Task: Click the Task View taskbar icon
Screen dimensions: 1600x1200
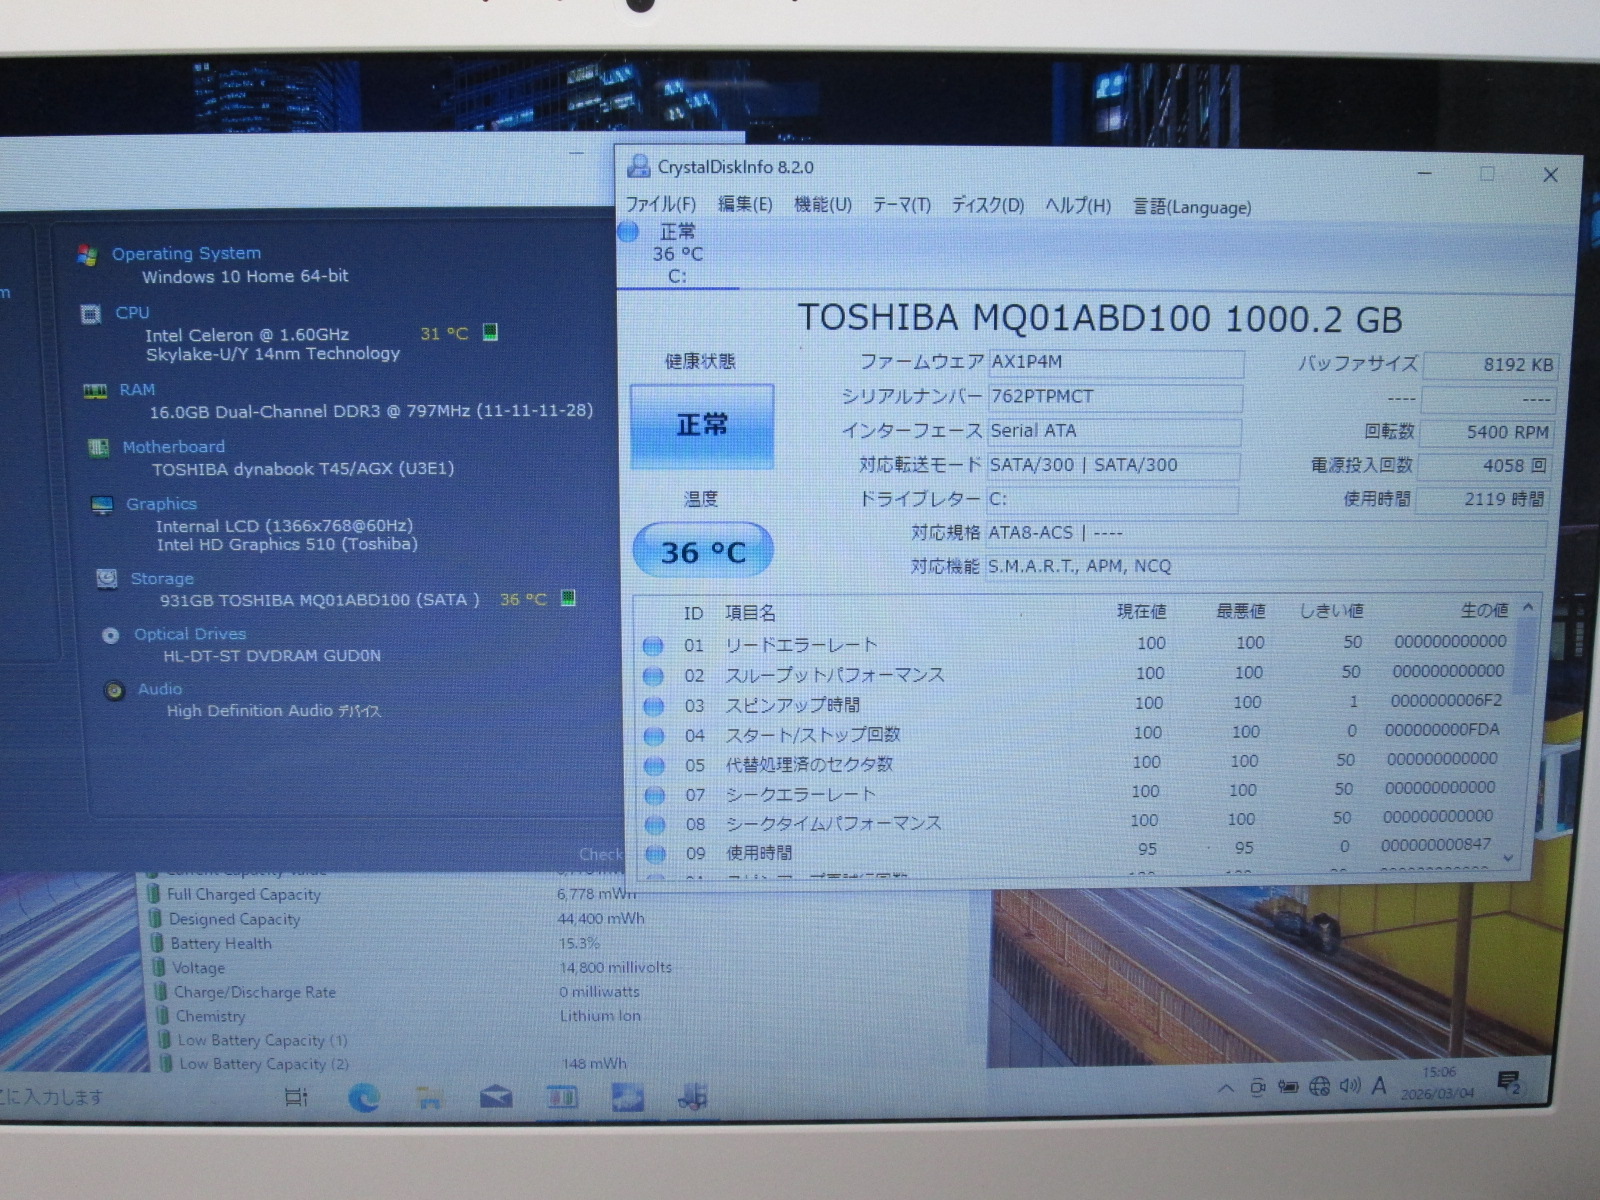Action: coord(296,1098)
